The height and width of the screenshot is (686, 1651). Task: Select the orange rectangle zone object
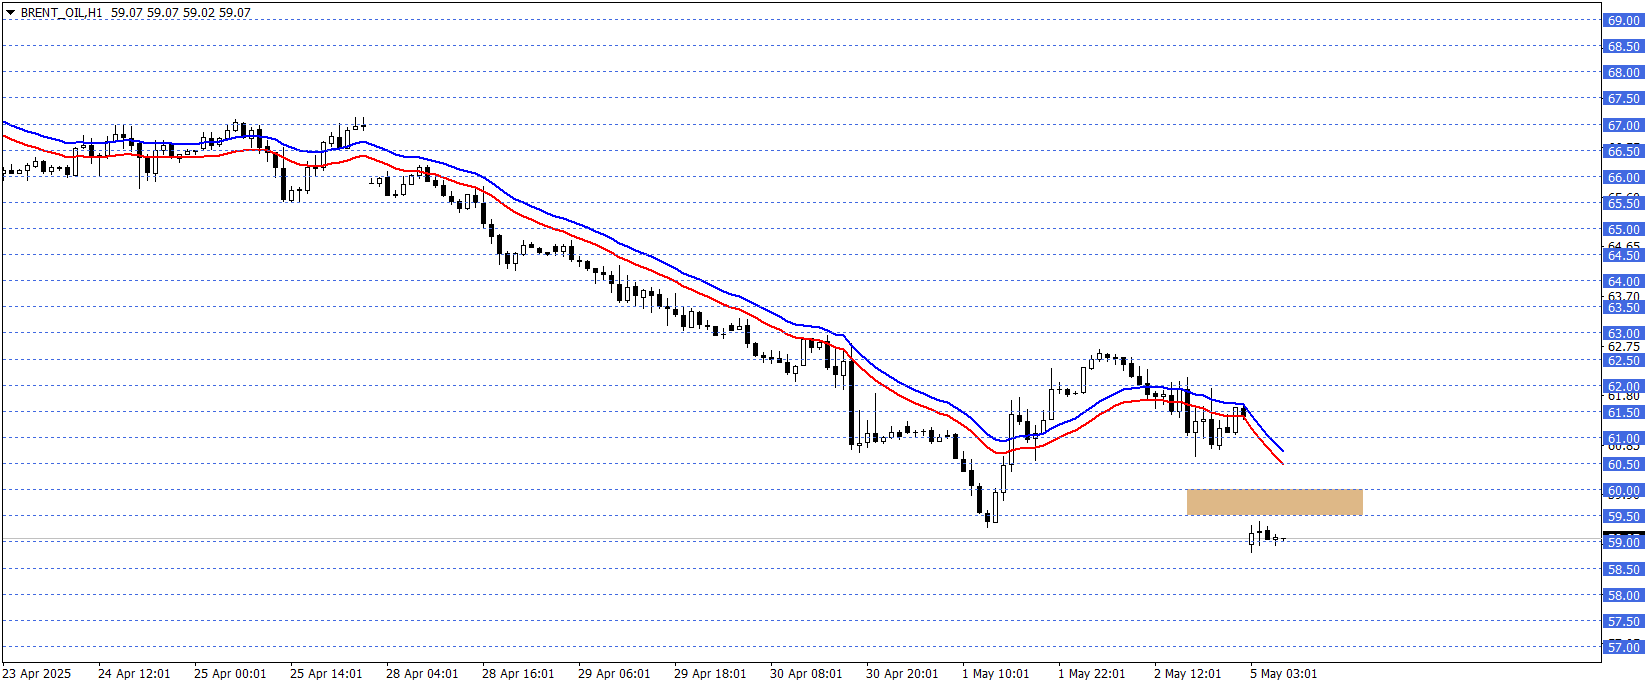click(x=1274, y=502)
